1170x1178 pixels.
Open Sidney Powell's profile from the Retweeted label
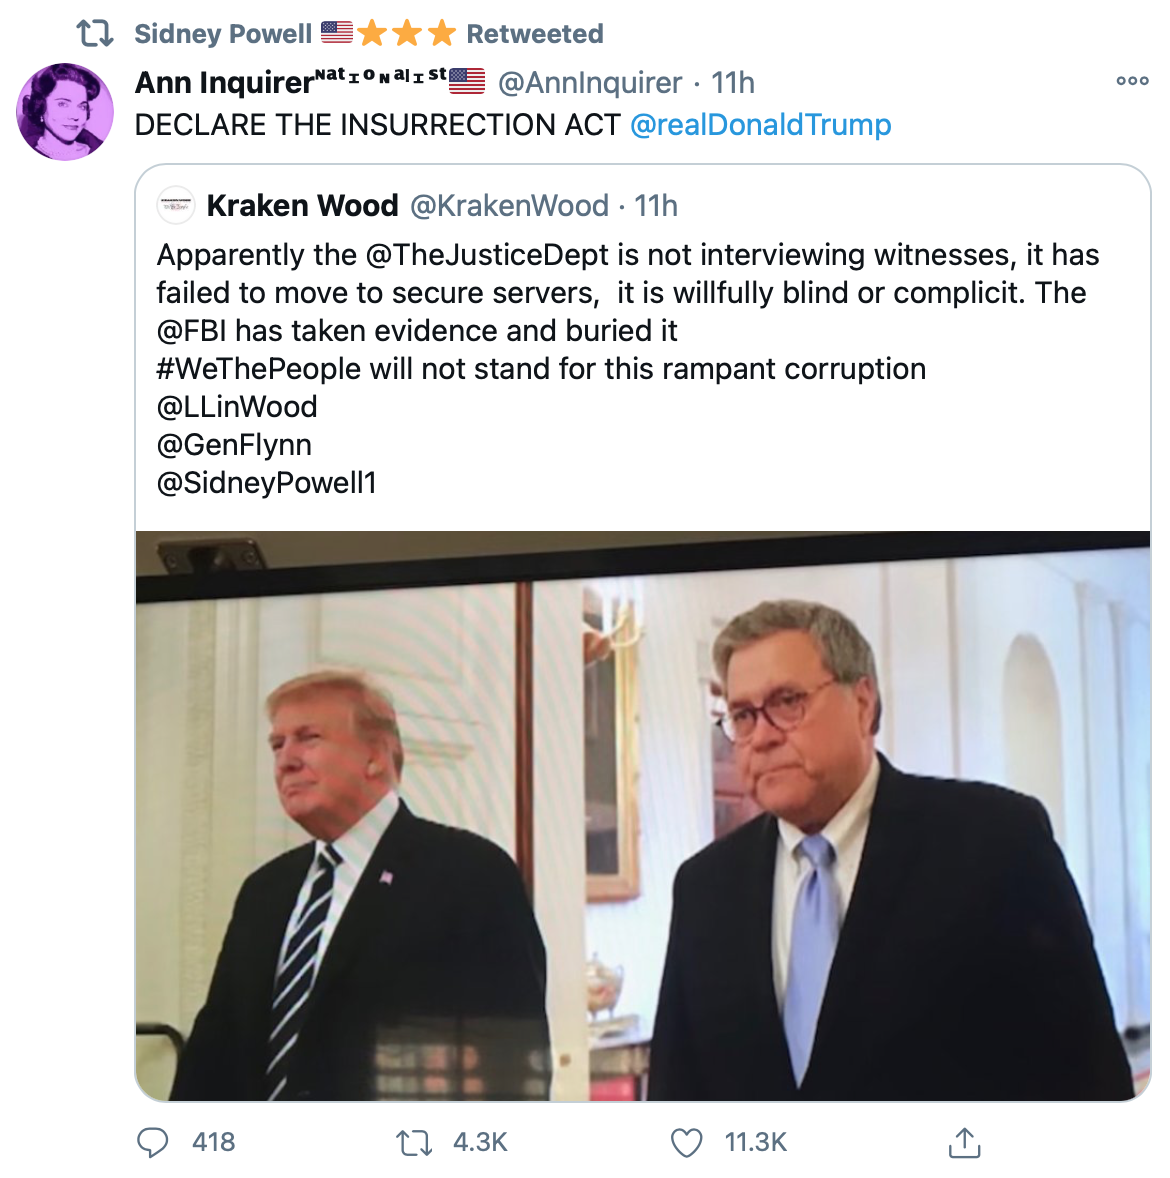coord(223,34)
